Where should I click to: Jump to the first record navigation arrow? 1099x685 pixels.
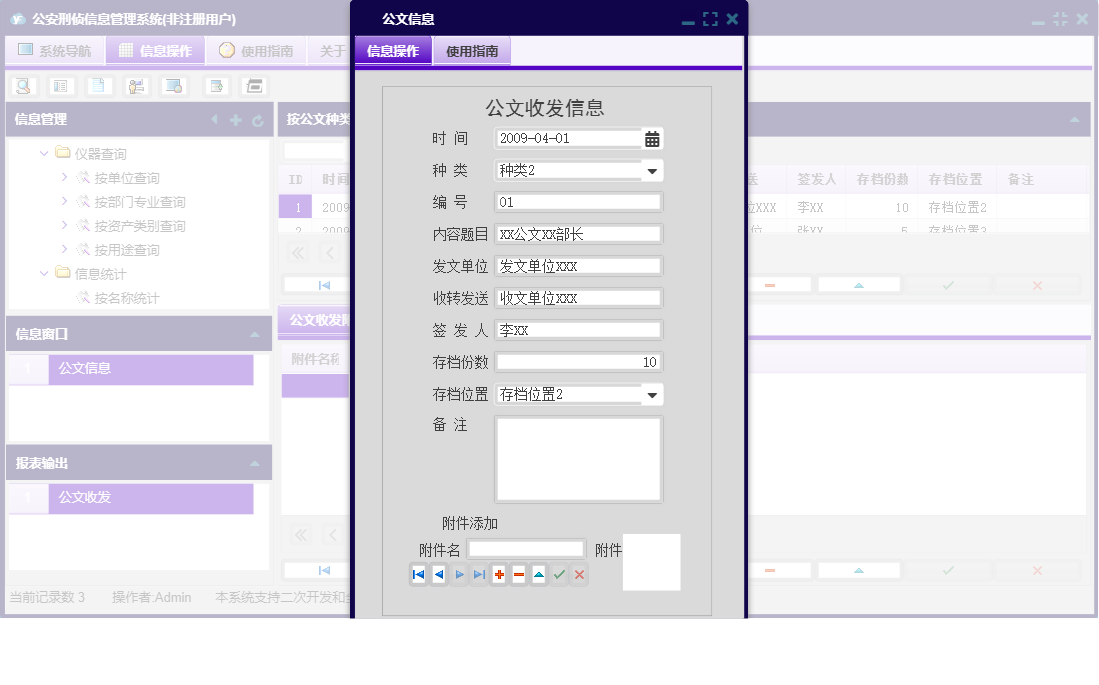coord(418,574)
